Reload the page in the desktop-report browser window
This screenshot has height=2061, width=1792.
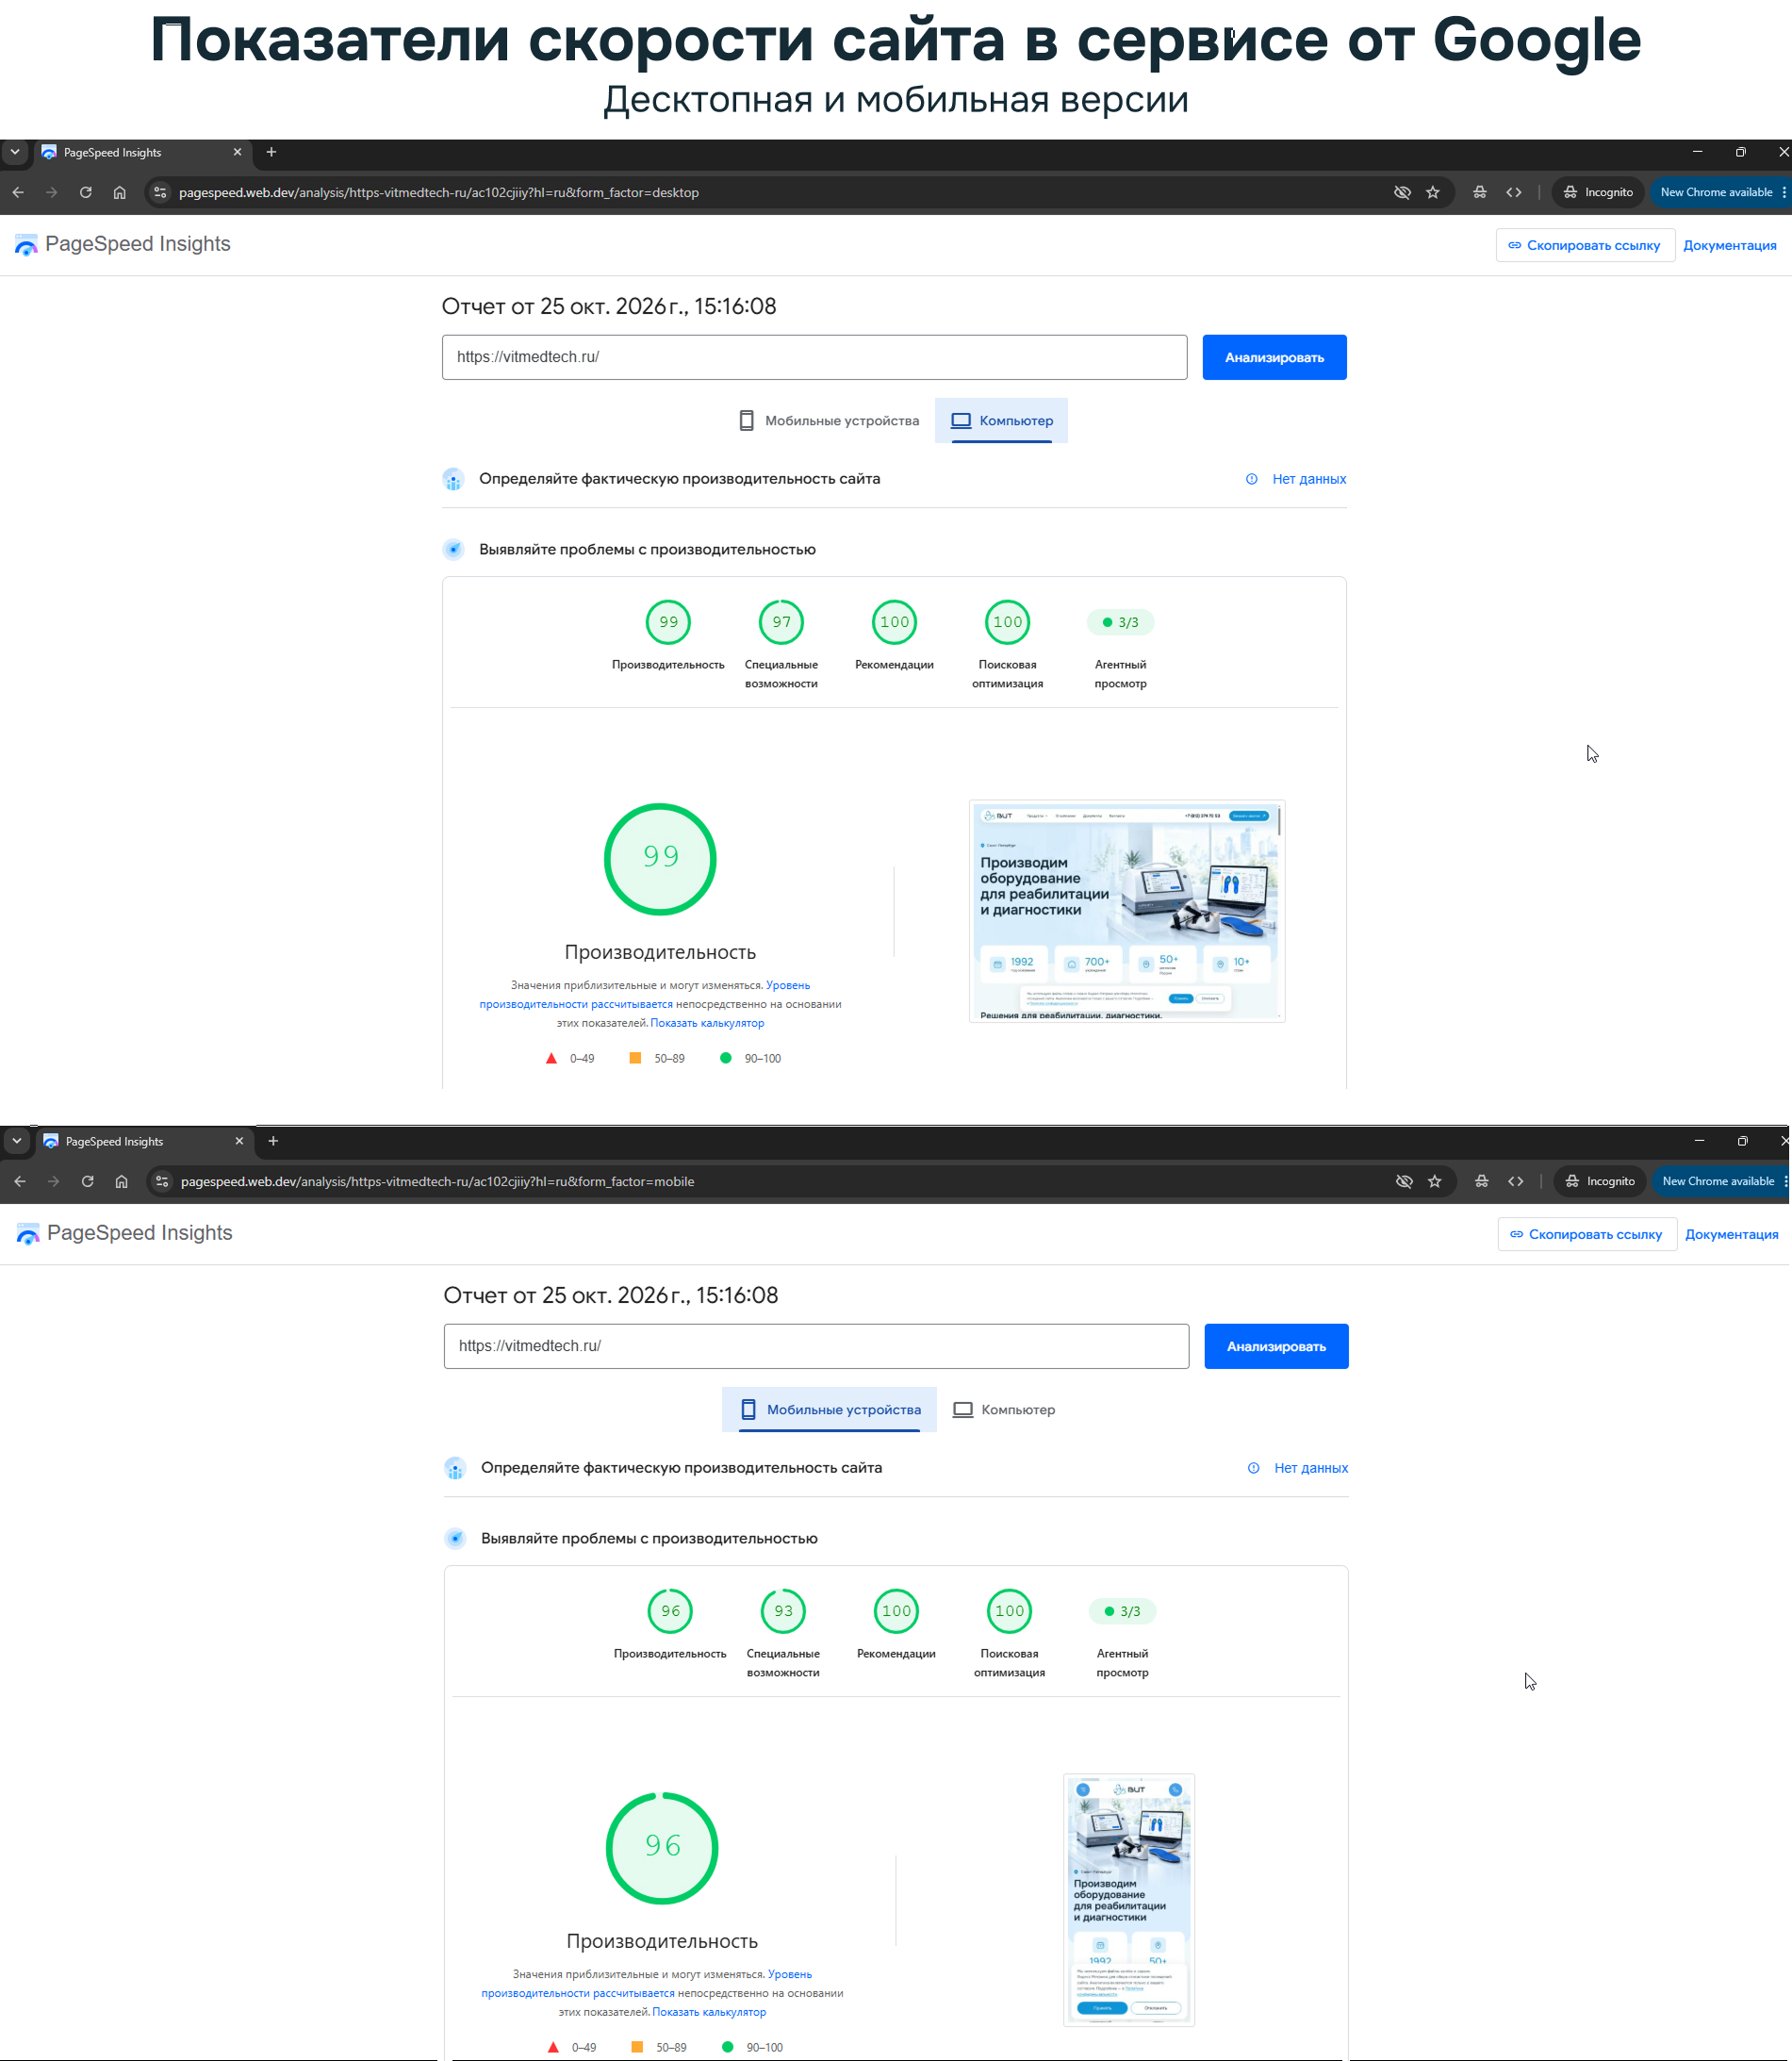pyautogui.click(x=86, y=193)
